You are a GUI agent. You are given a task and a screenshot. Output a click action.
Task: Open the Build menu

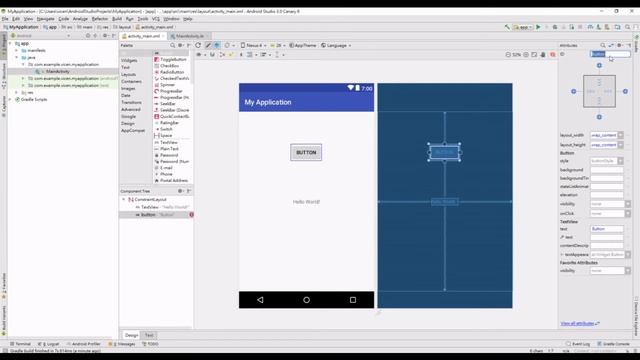coord(117,19)
